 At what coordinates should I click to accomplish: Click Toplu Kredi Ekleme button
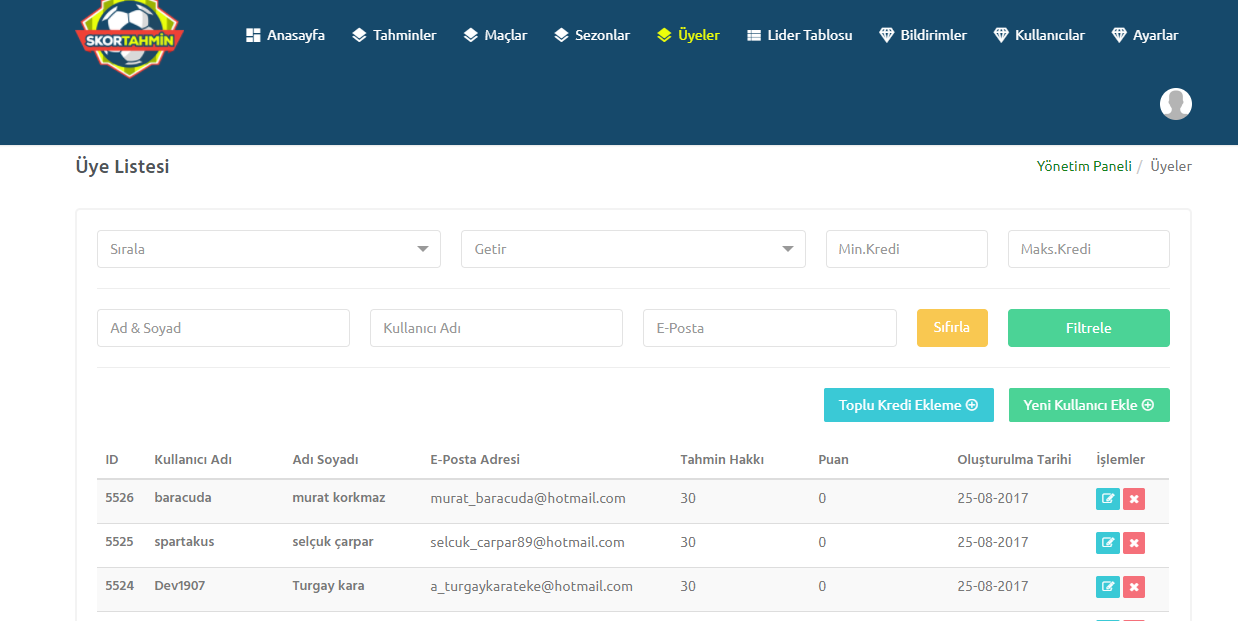coord(909,405)
